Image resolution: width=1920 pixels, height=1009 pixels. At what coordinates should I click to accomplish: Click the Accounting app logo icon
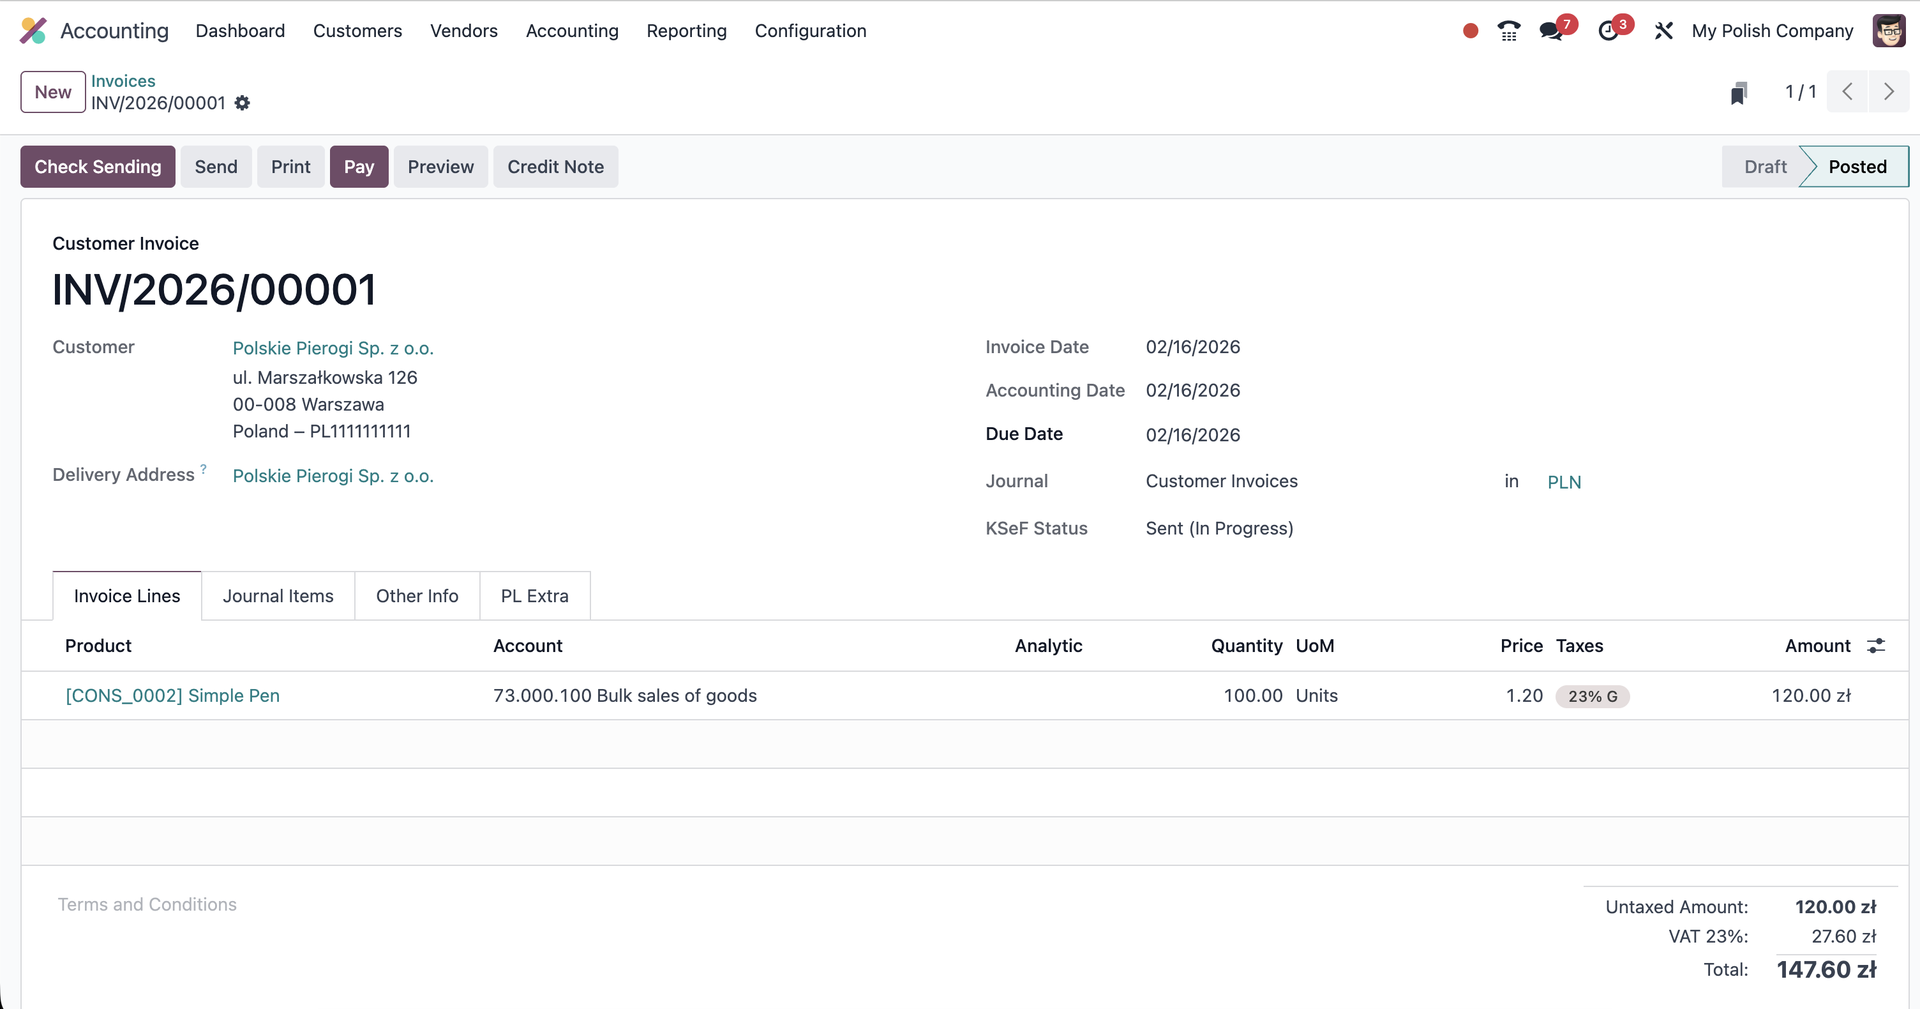[x=33, y=31]
